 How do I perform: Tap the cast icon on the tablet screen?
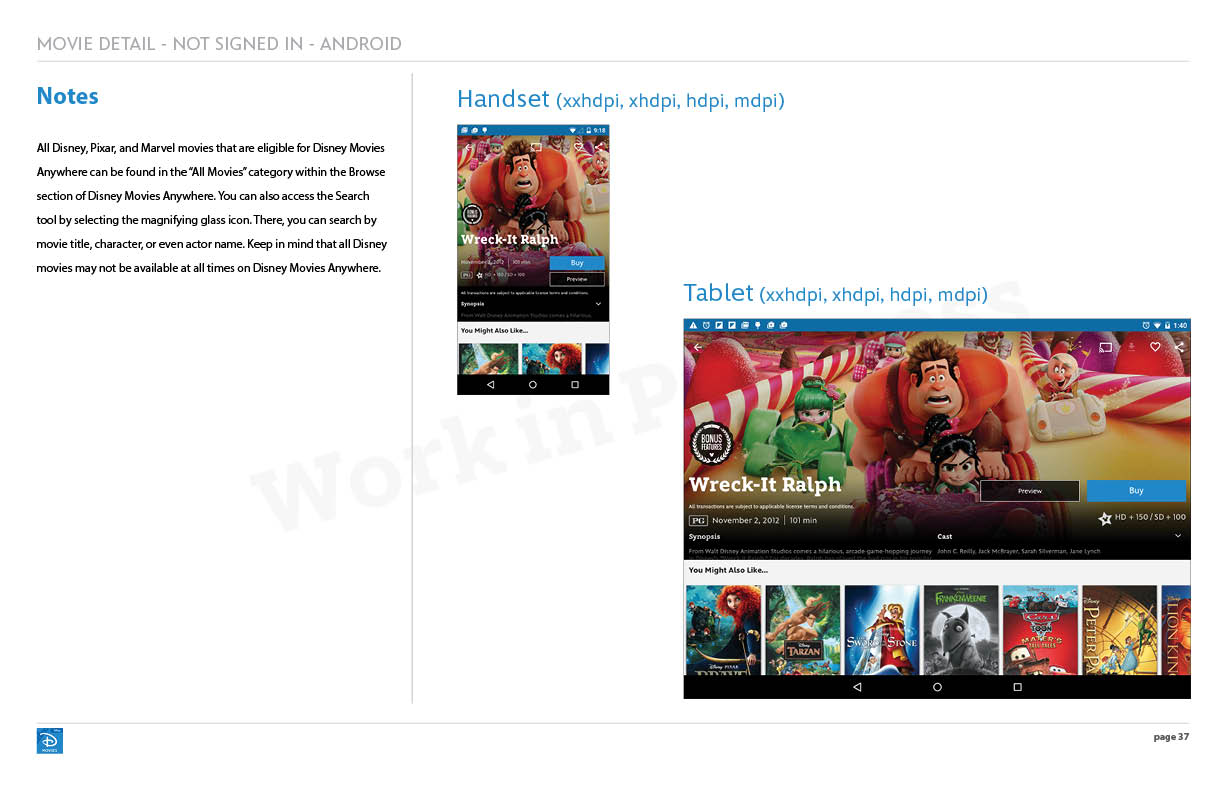[1106, 347]
